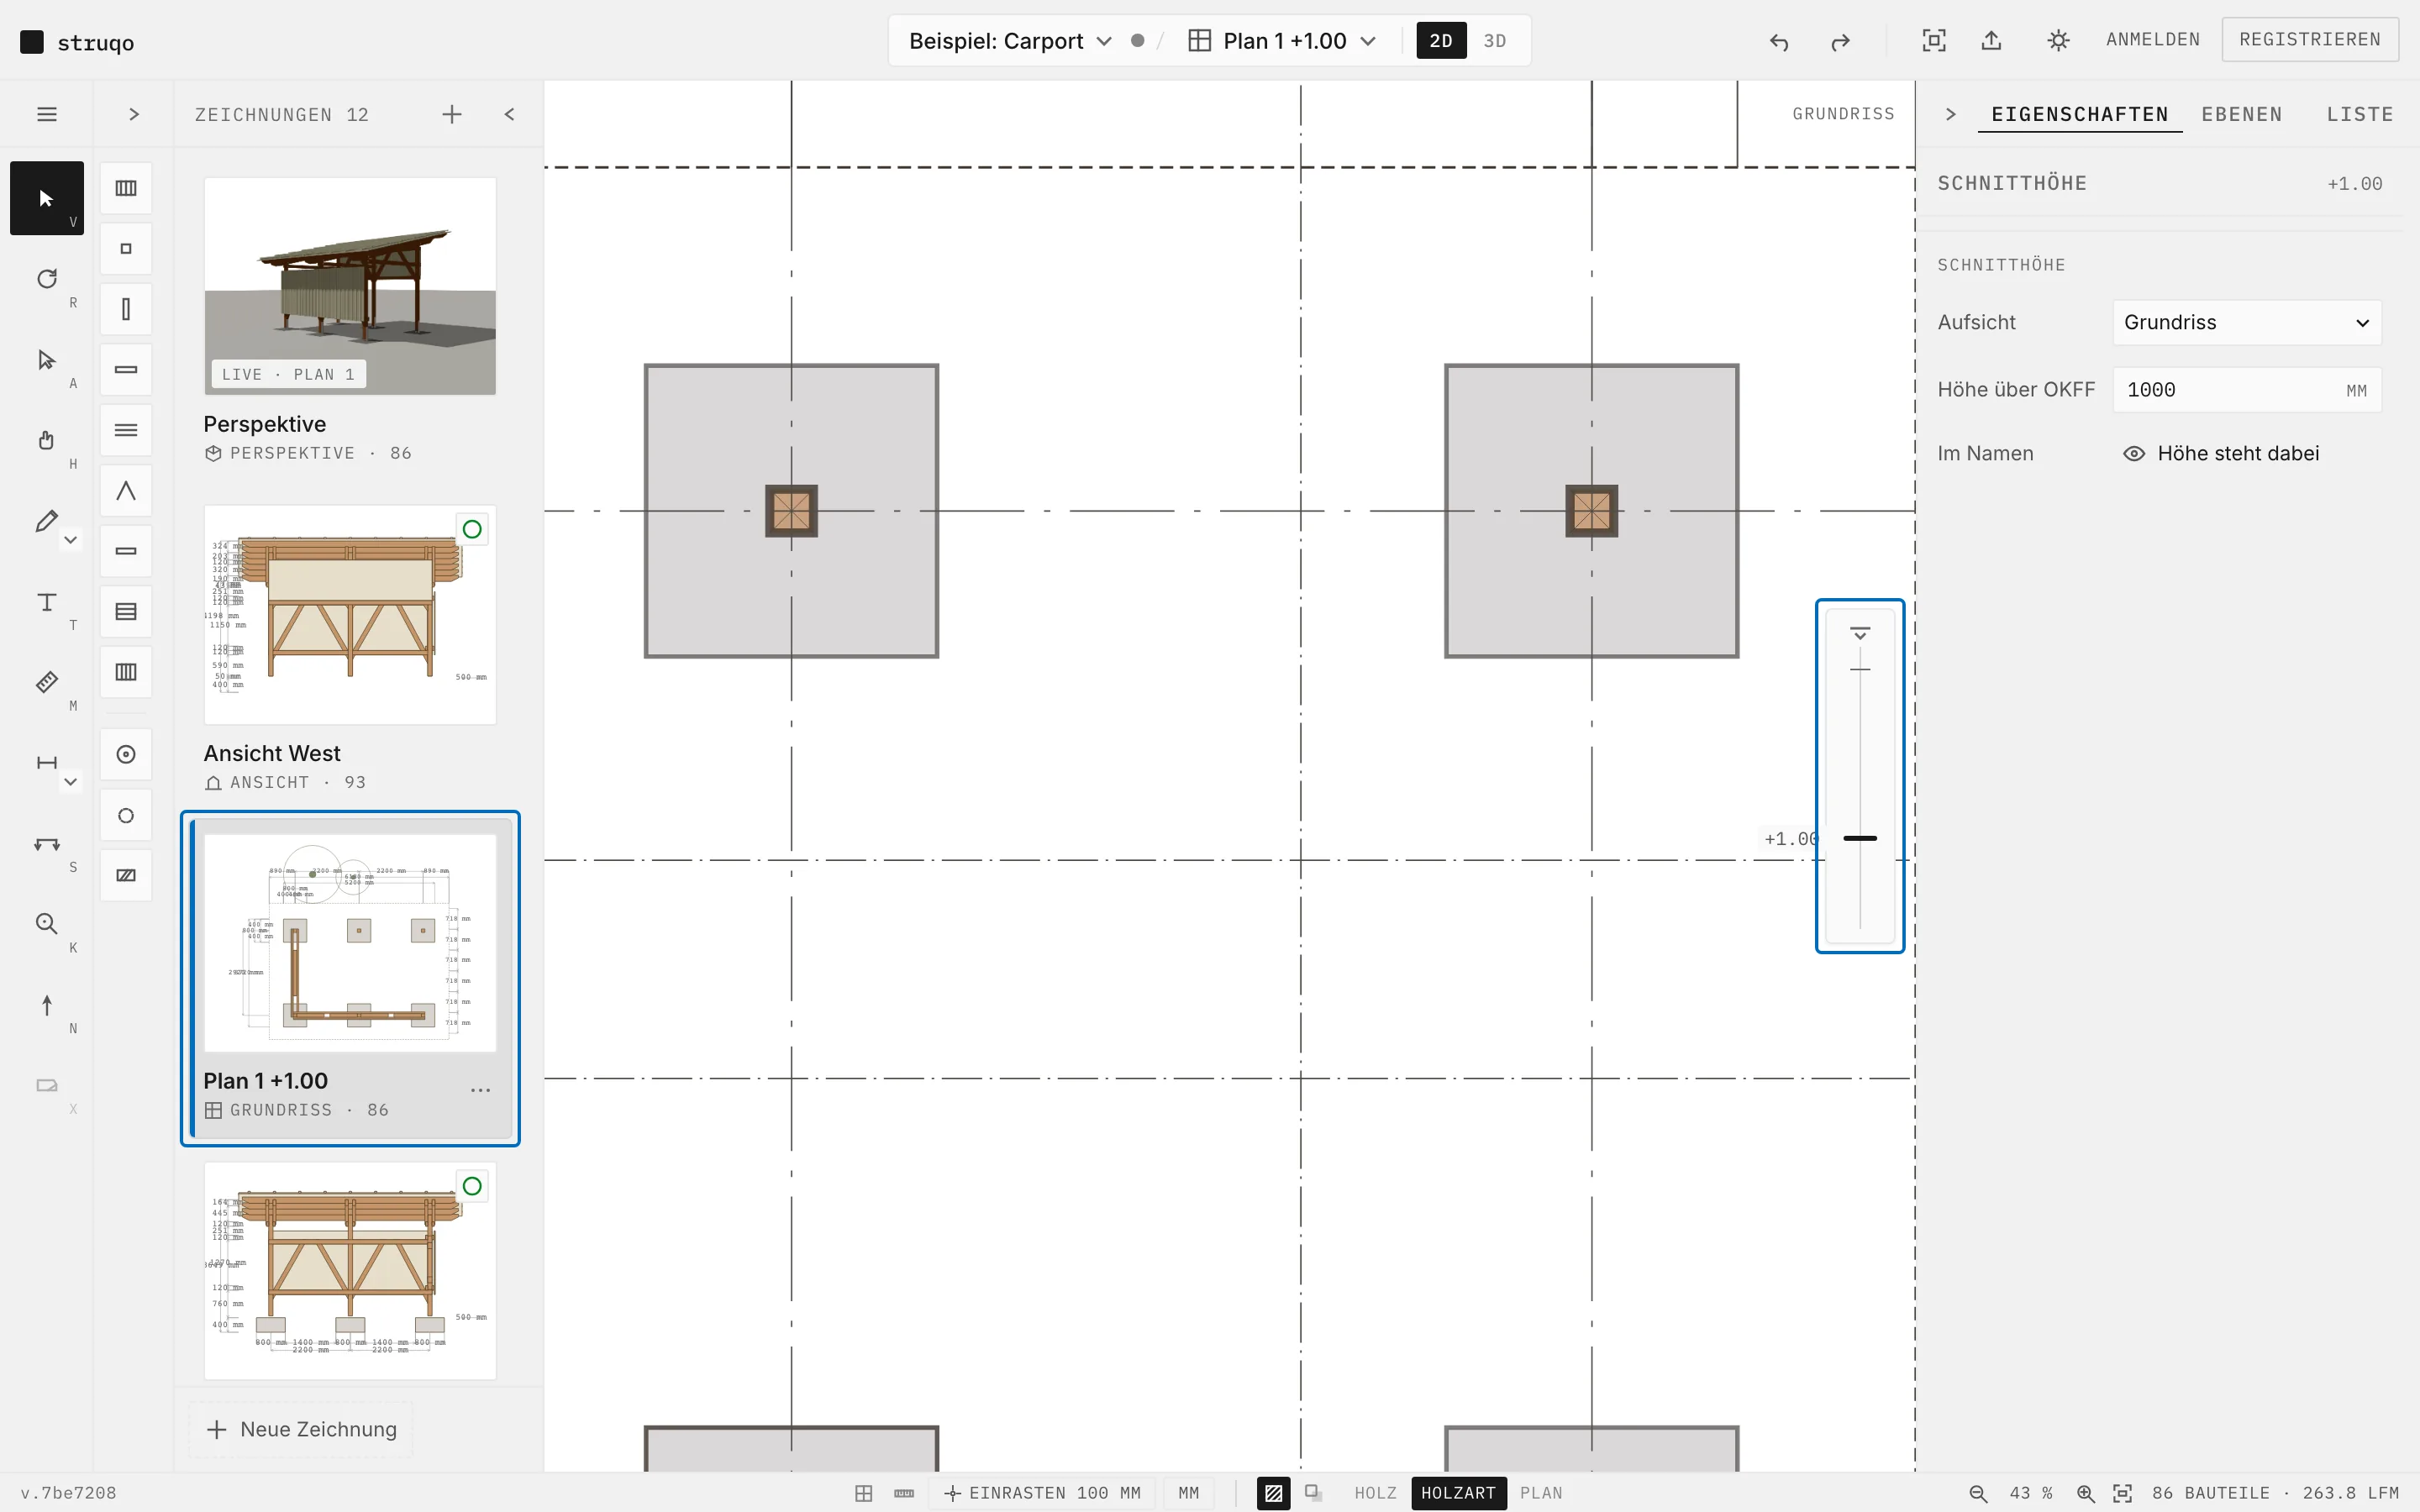Image resolution: width=2420 pixels, height=1512 pixels.
Task: Select the pan hand tool
Action: click(47, 440)
